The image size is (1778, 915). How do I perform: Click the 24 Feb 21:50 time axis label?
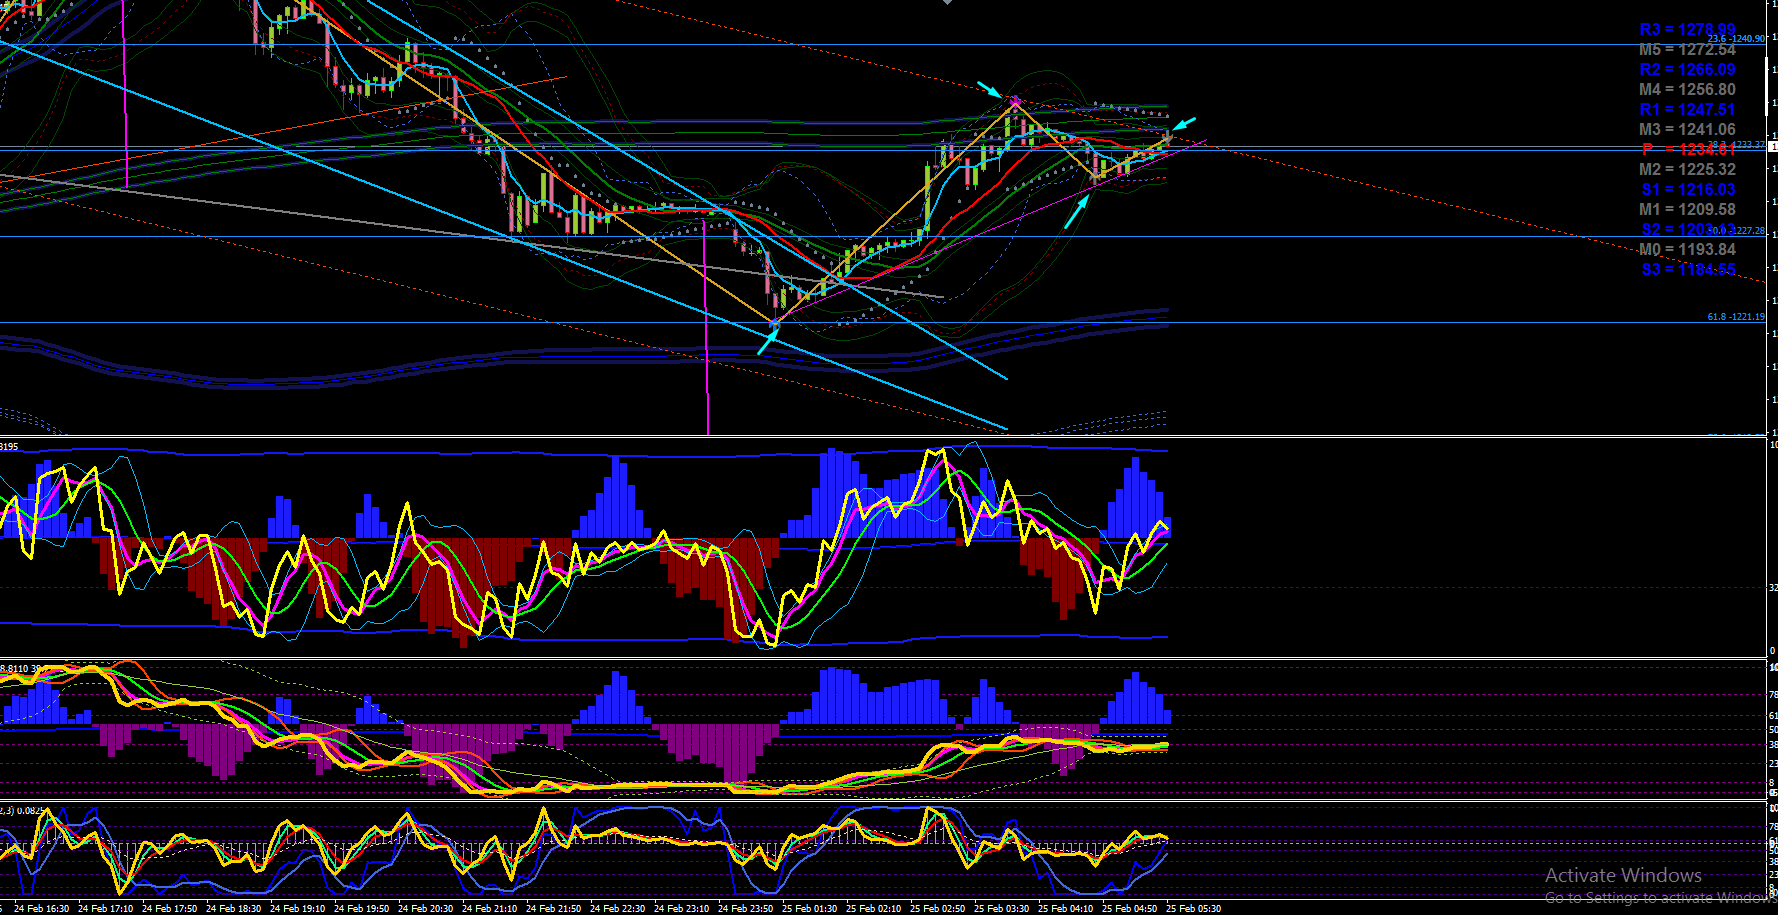pyautogui.click(x=553, y=909)
